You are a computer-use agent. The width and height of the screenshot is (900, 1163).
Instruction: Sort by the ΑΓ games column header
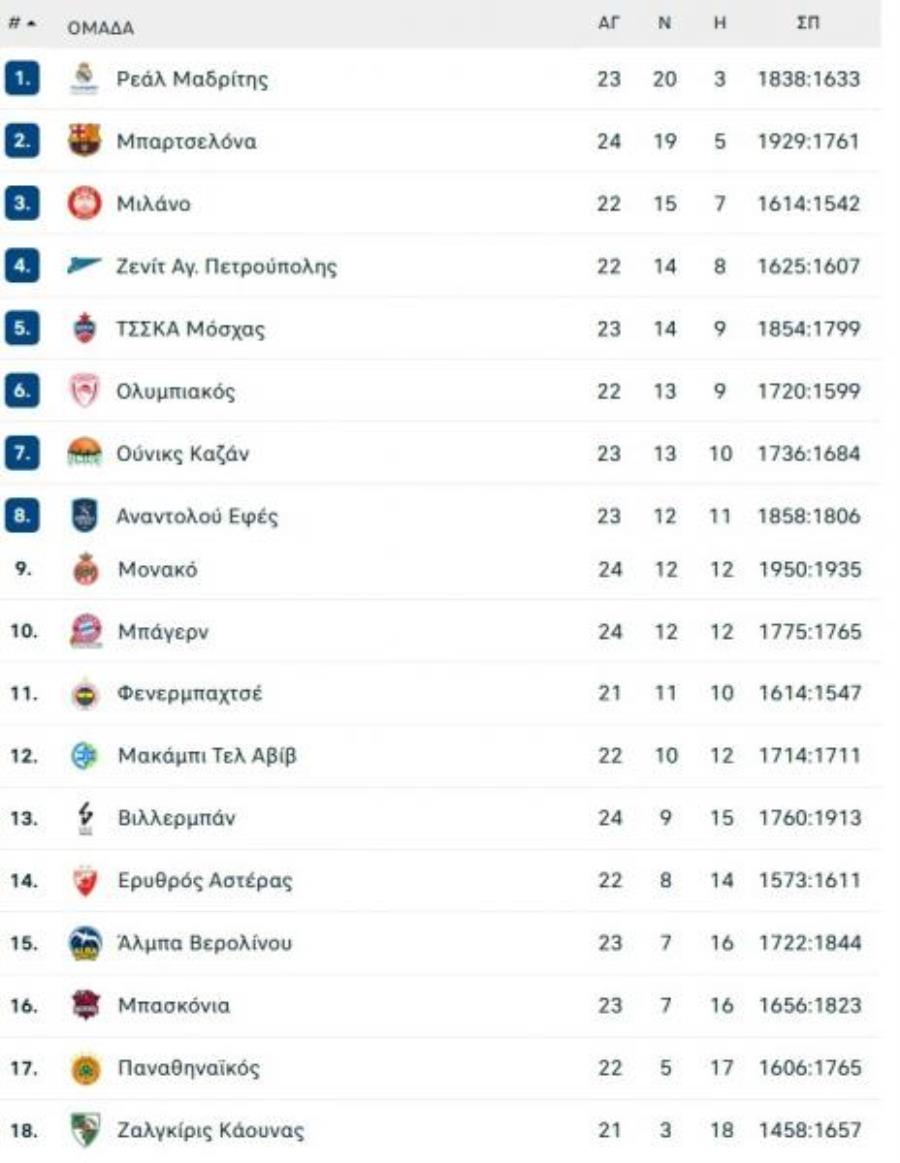pos(608,24)
